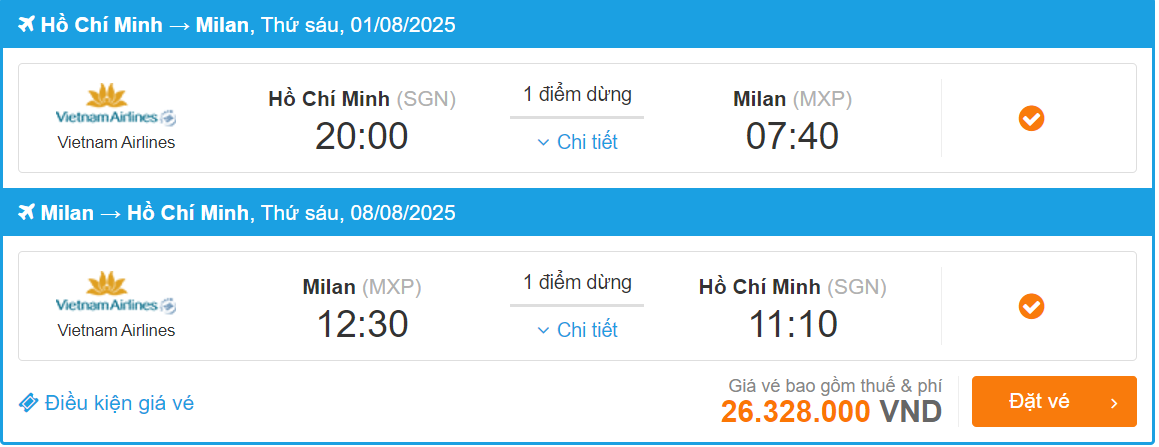Click the 07:40 arrival time in Milan
The image size is (1159, 447).
[792, 136]
